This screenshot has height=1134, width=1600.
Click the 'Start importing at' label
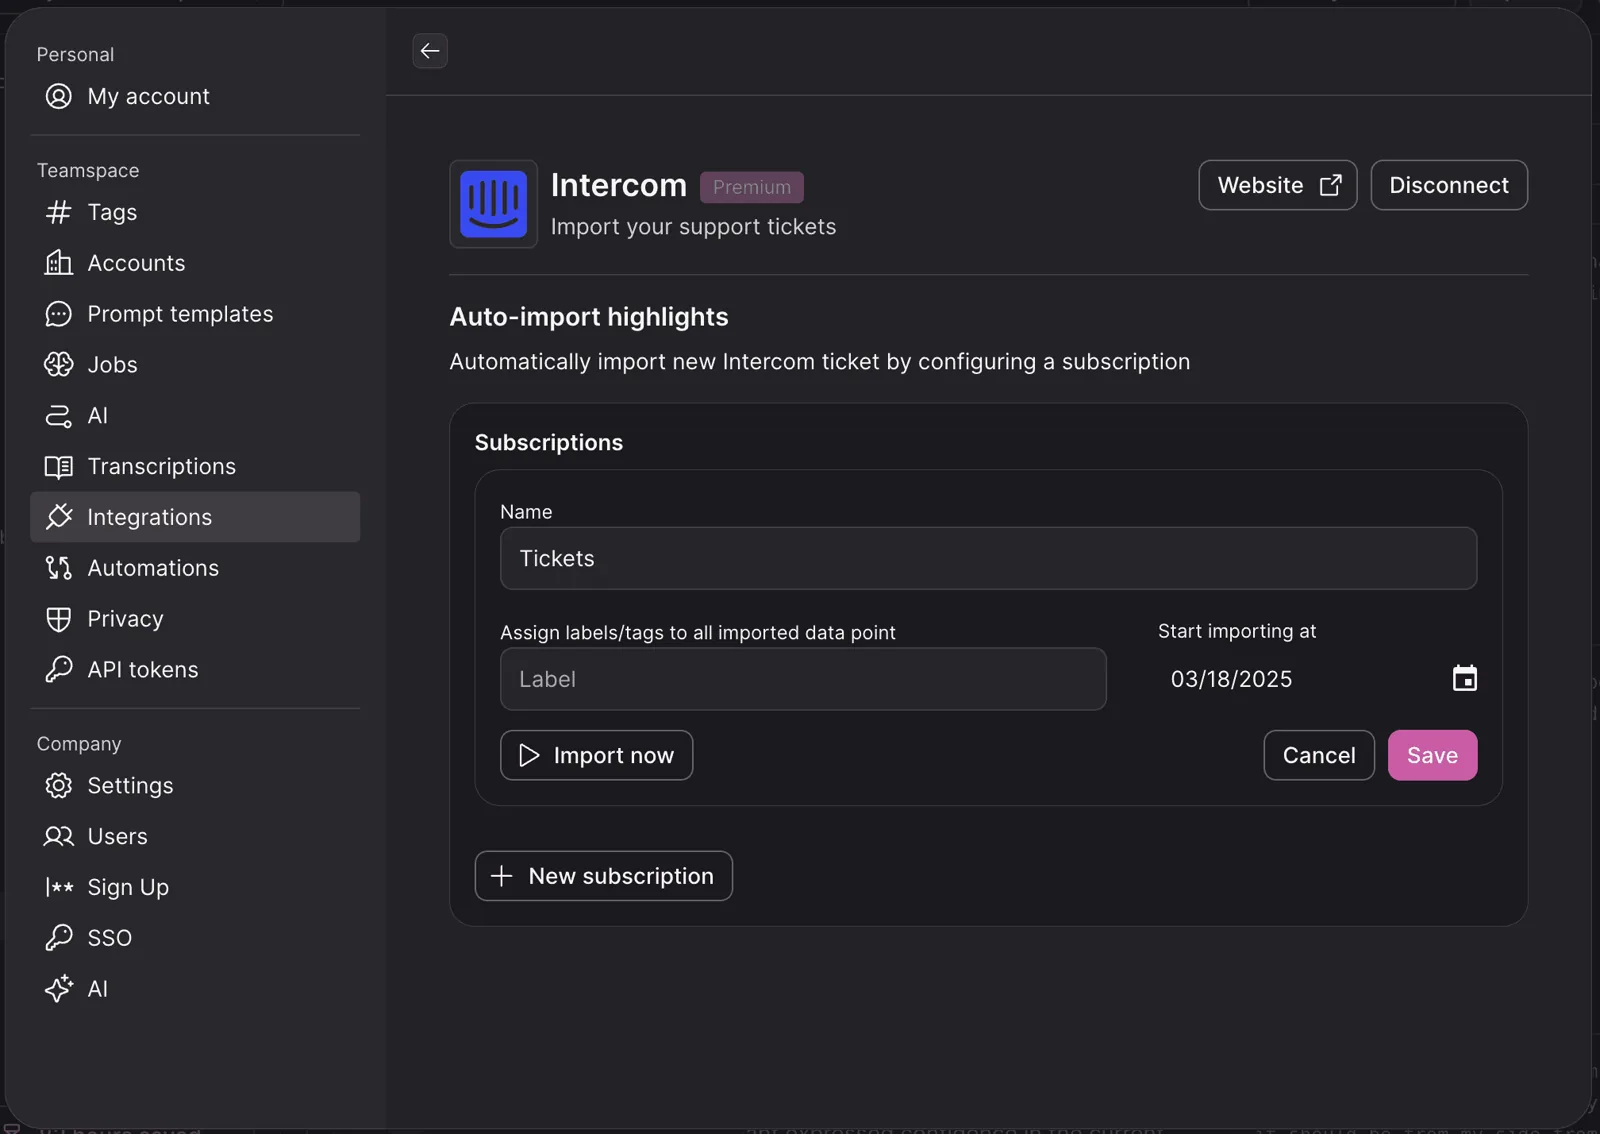pos(1237,631)
